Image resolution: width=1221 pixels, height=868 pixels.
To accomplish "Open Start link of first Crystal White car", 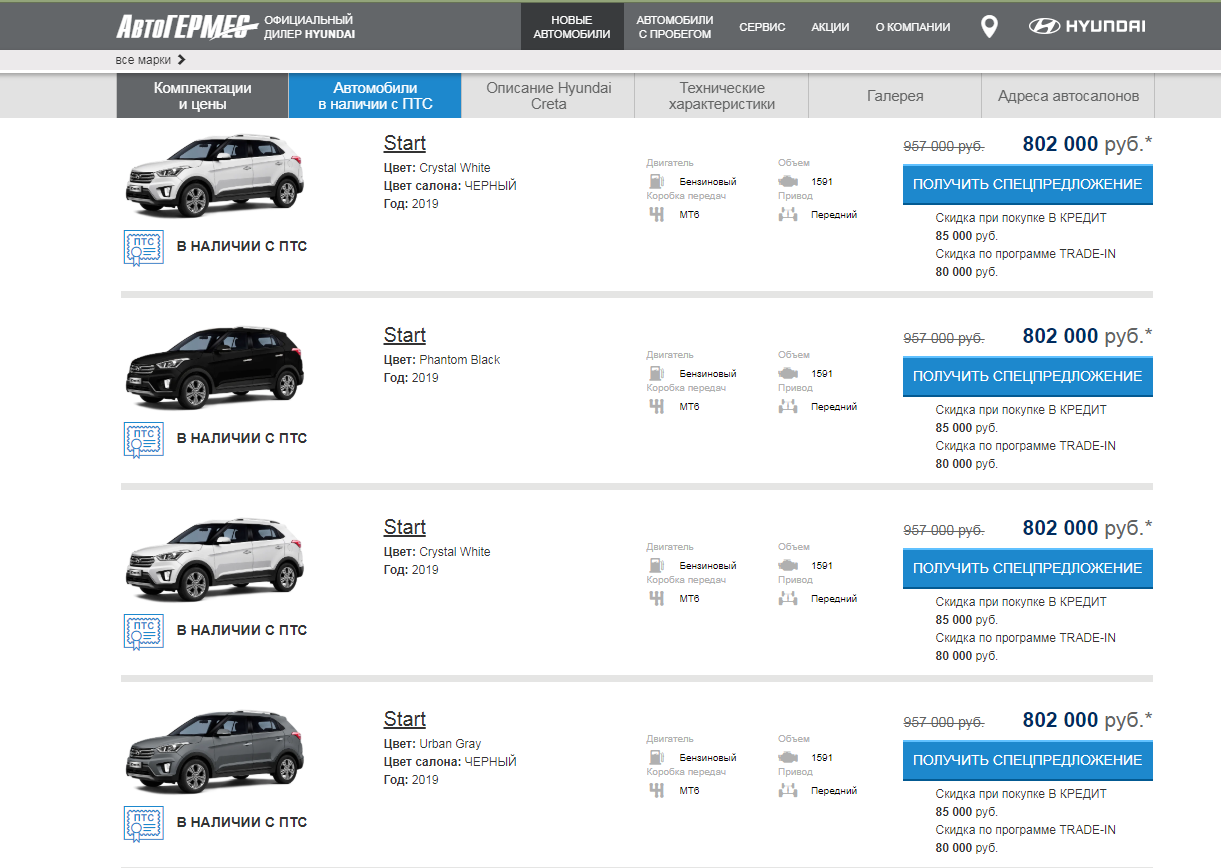I will click(x=405, y=143).
